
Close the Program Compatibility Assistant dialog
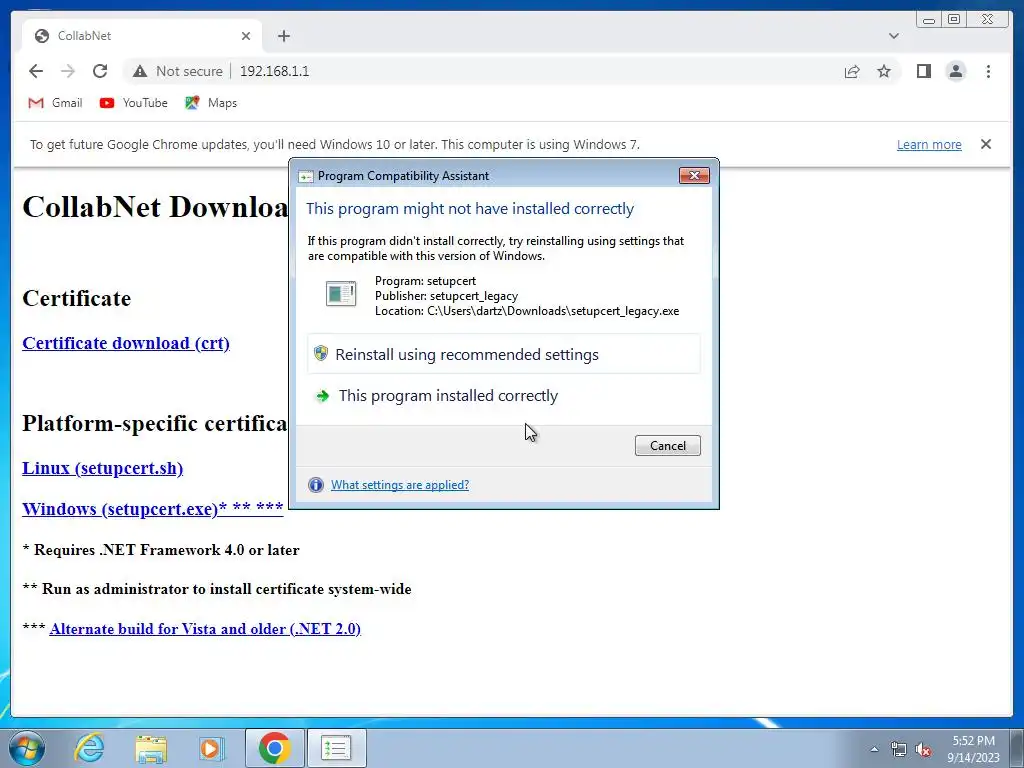694,175
